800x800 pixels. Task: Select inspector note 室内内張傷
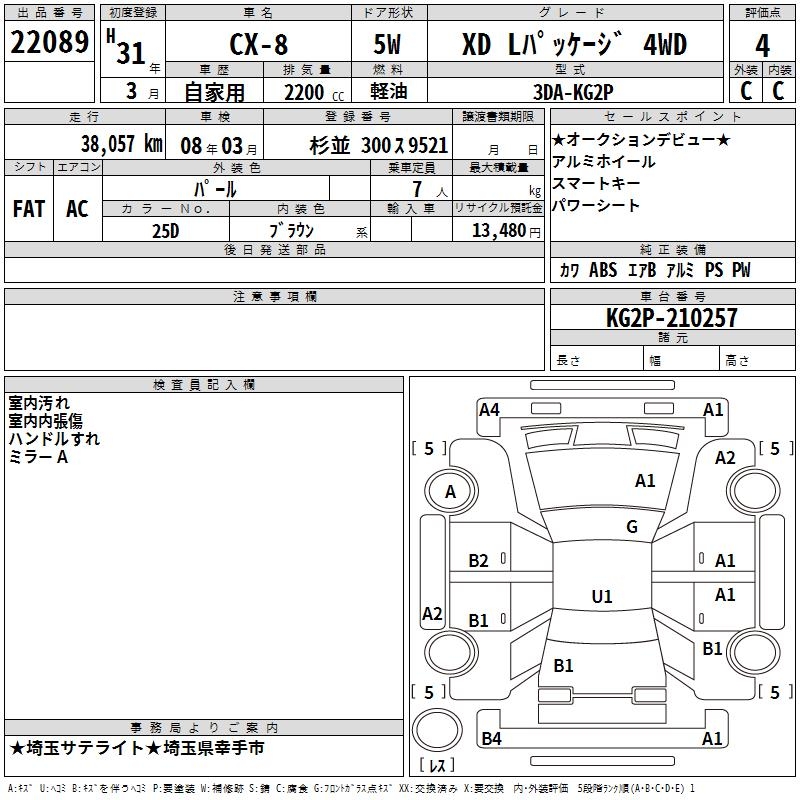45,420
